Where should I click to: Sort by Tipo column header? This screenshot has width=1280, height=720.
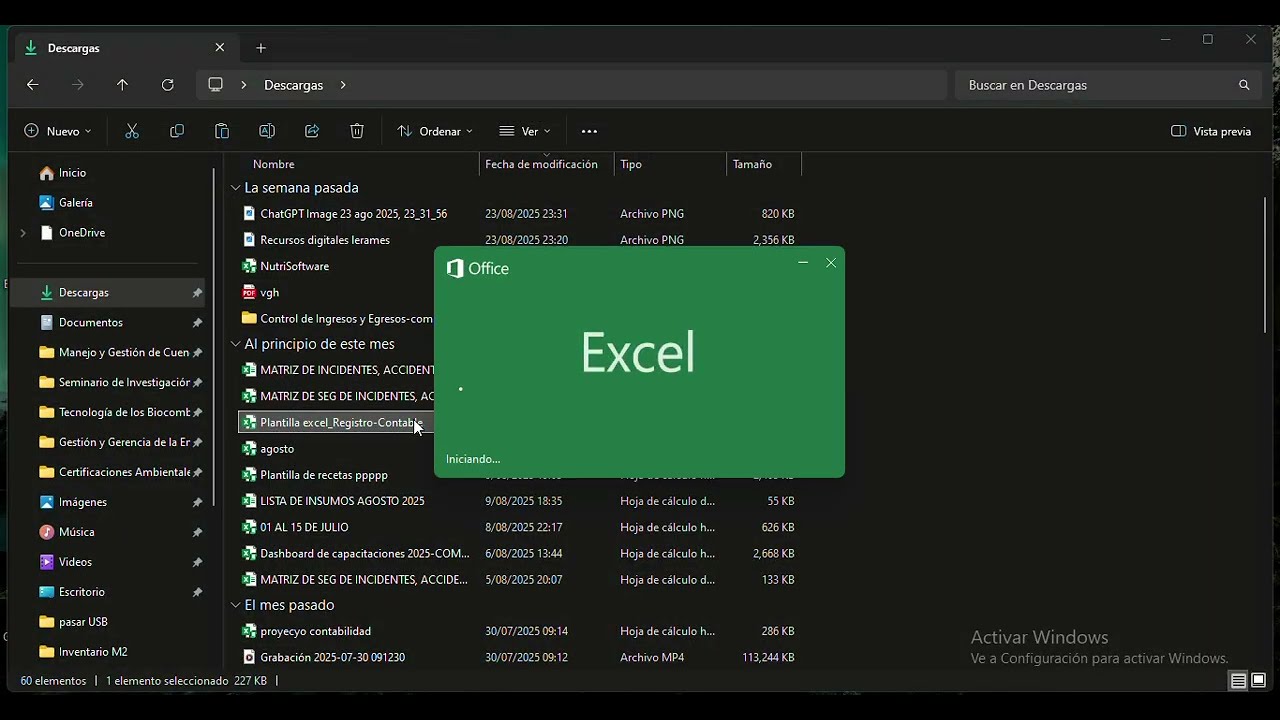click(631, 164)
